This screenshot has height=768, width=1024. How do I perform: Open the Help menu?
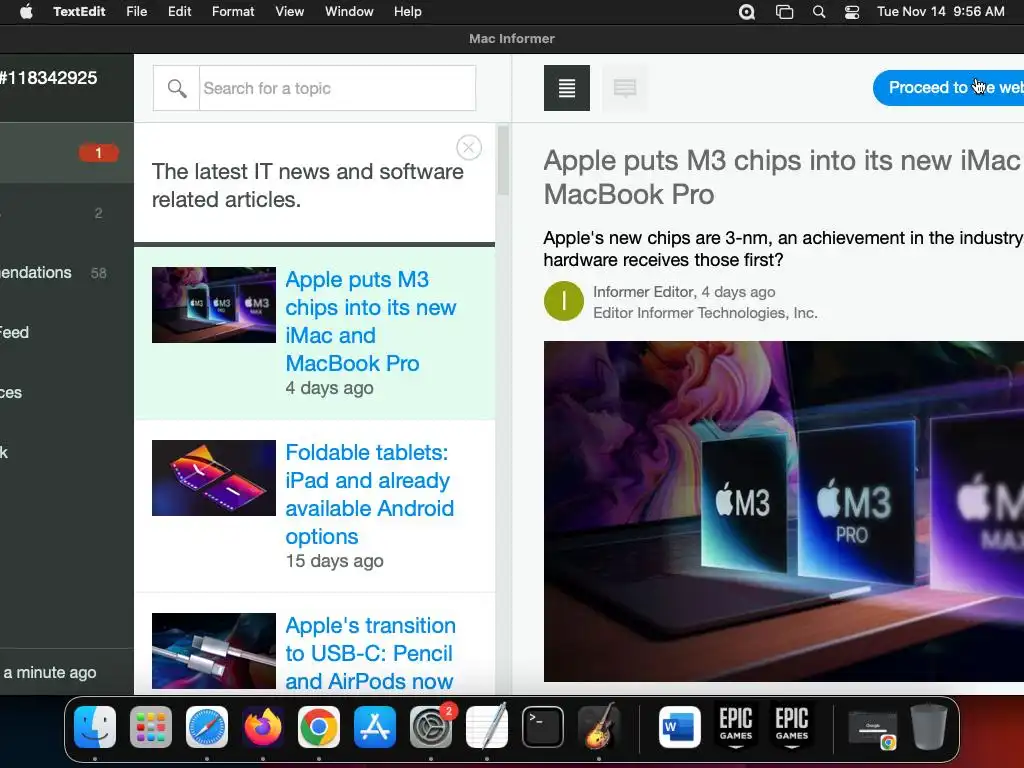click(x=408, y=12)
